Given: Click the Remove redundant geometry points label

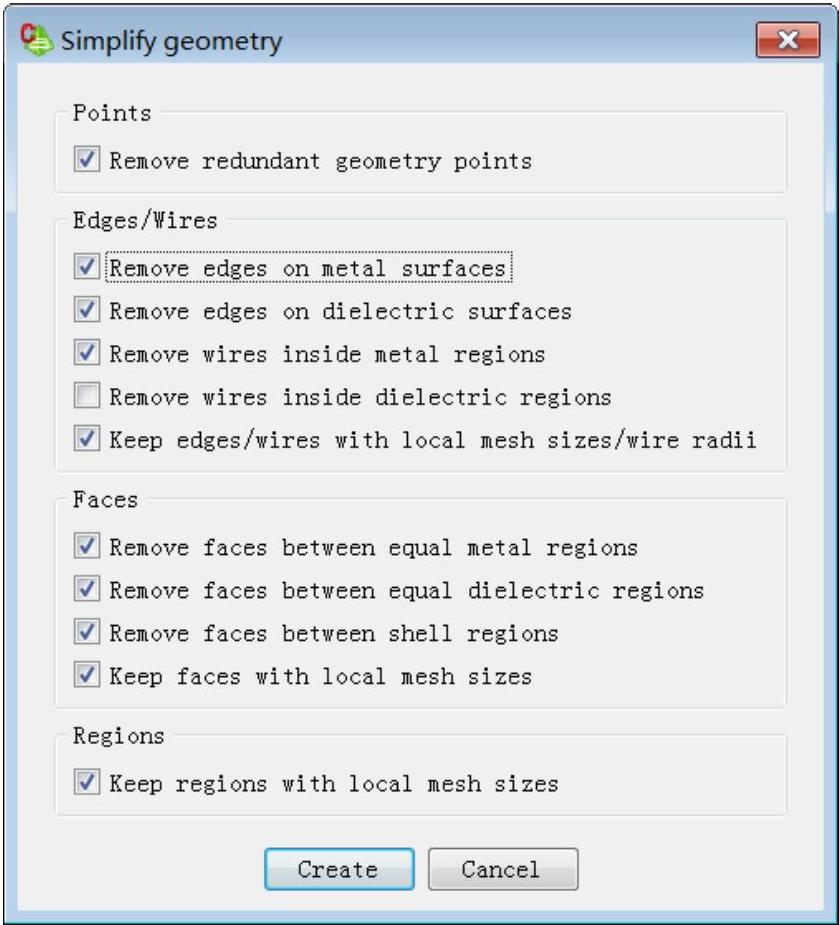Looking at the screenshot, I should tap(321, 161).
